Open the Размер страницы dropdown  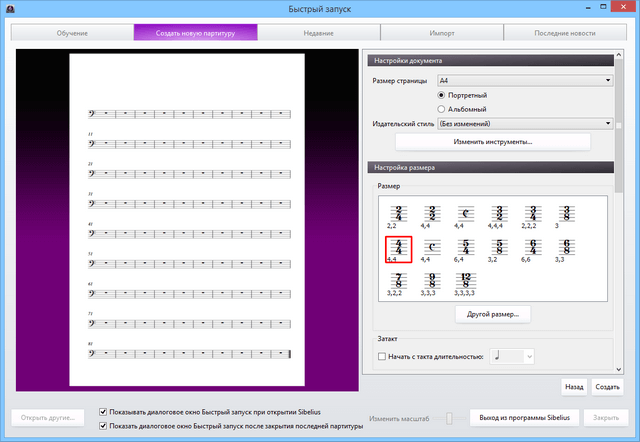point(525,80)
